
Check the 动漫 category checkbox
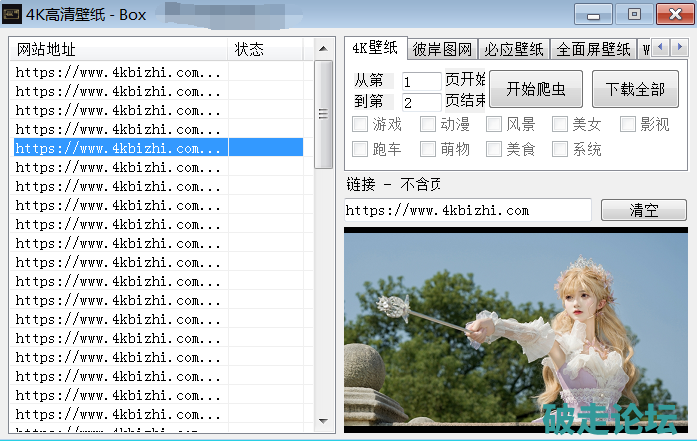tap(428, 125)
